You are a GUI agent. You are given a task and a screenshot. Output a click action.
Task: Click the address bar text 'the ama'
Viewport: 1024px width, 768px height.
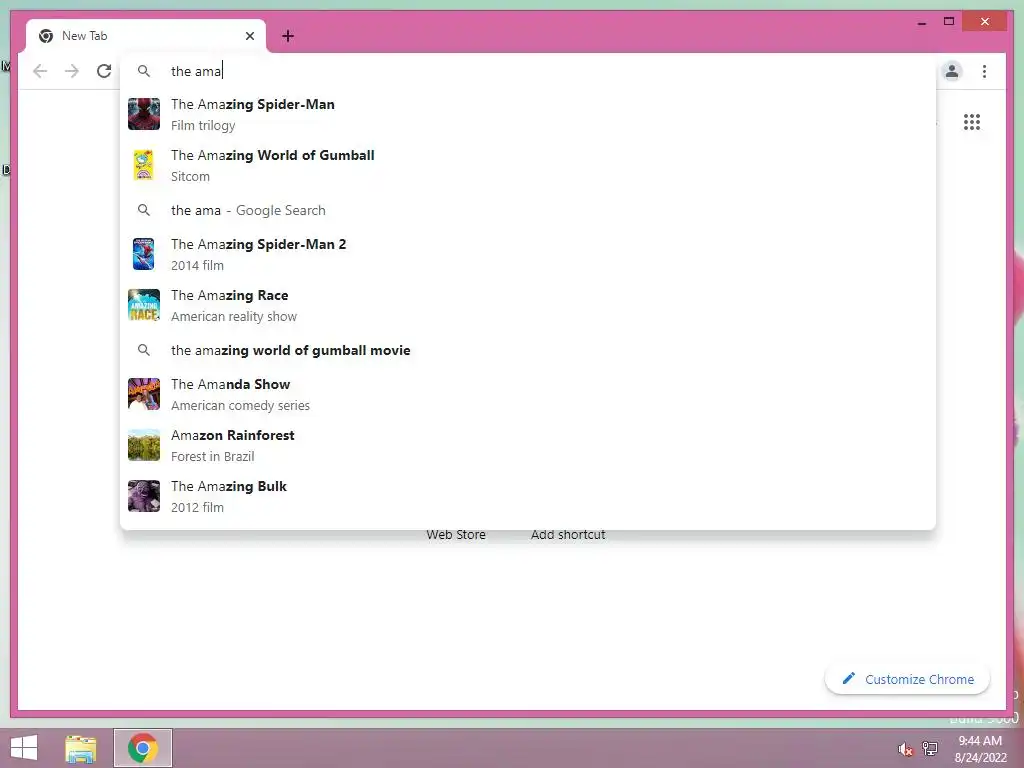196,71
